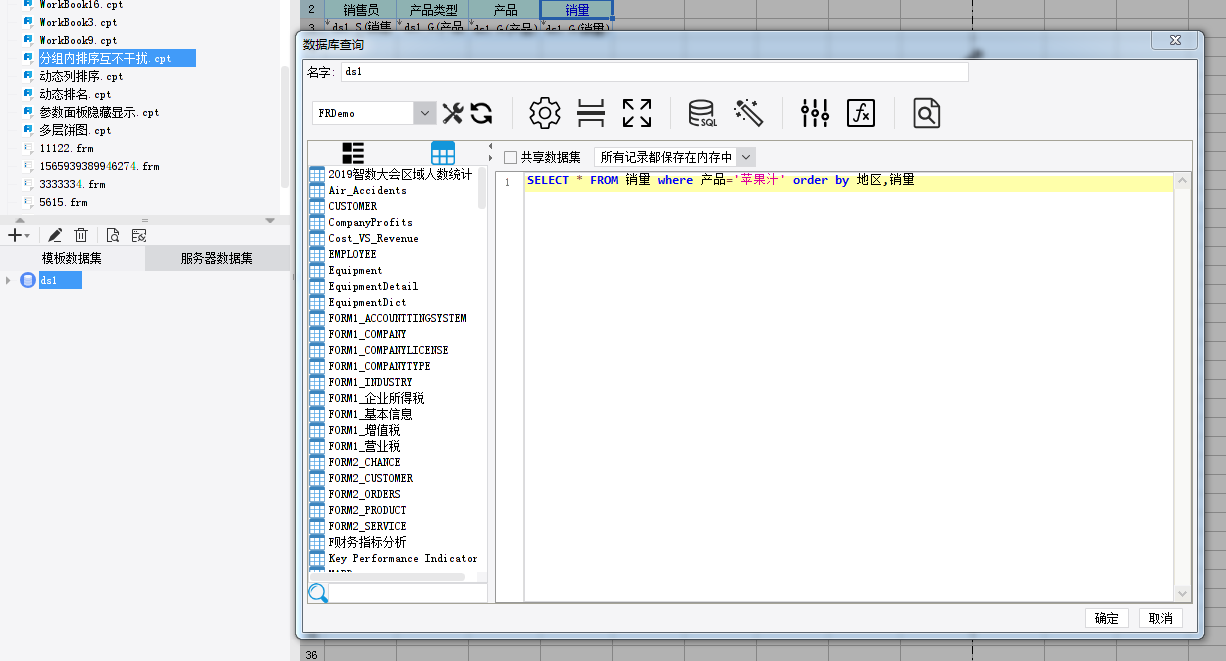
Task: Open the file 动态排名.cpt
Action: pos(75,94)
